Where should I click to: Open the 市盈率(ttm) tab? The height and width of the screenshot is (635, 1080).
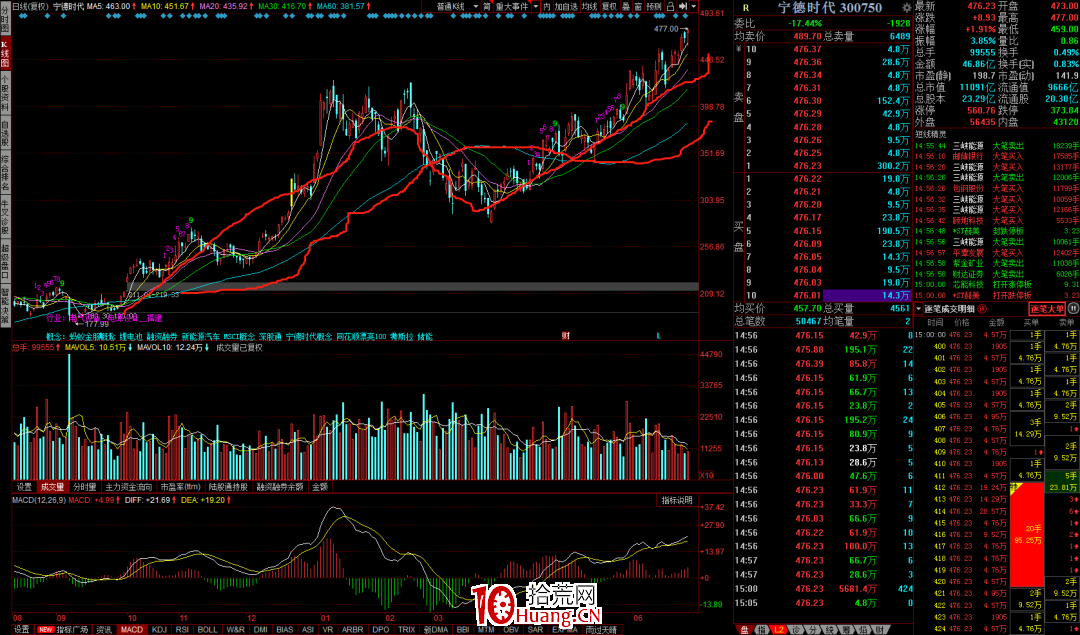pyautogui.click(x=181, y=487)
